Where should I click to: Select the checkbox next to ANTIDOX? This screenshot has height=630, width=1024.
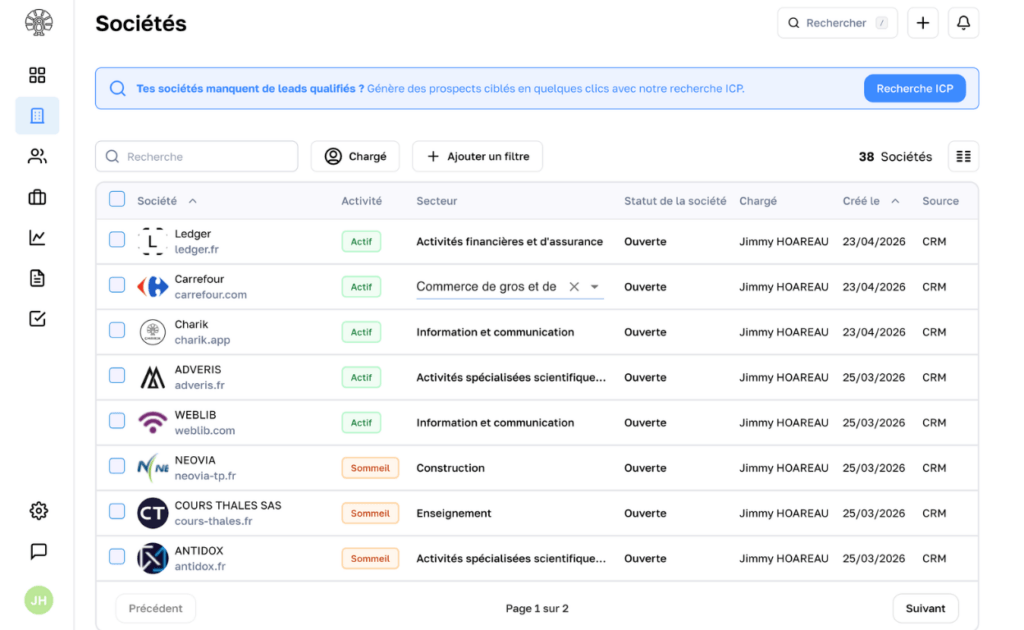coord(117,558)
